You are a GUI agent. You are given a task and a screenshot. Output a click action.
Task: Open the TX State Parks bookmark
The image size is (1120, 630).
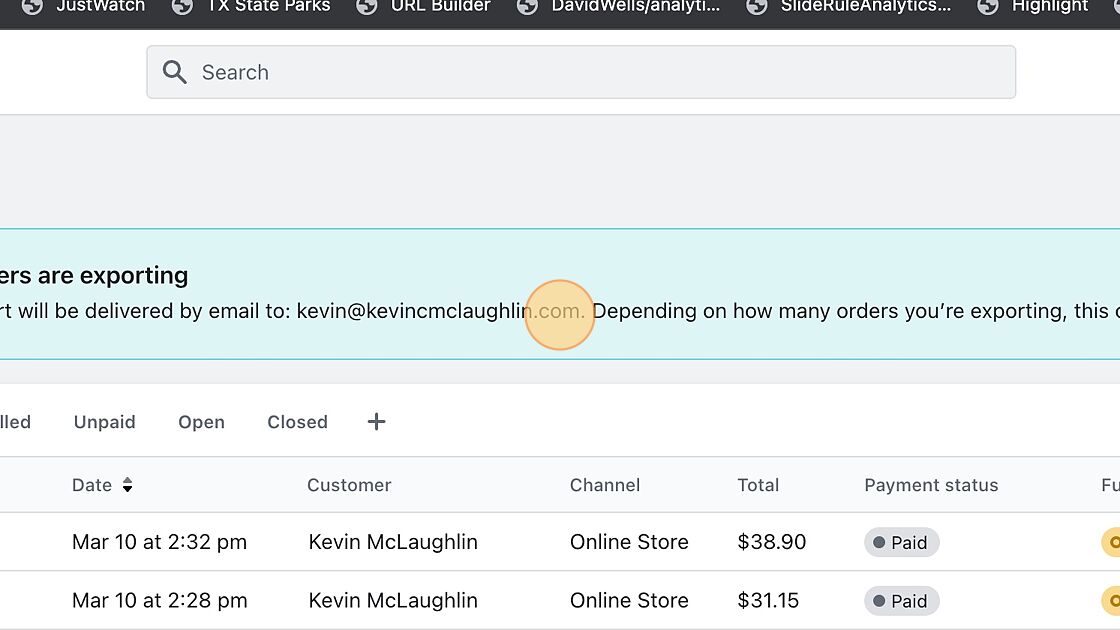point(267,7)
